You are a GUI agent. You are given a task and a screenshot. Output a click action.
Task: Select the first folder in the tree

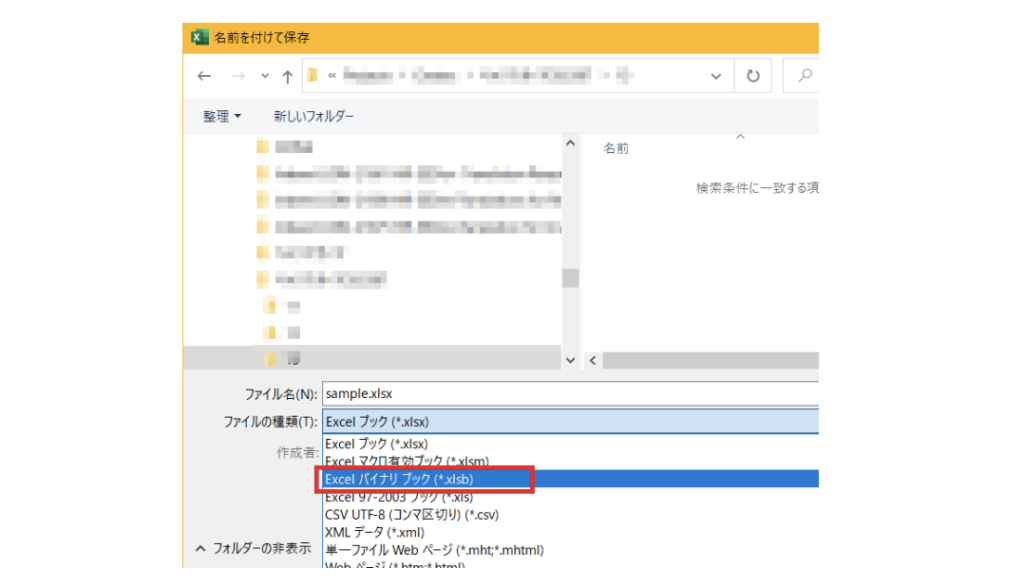point(285,147)
